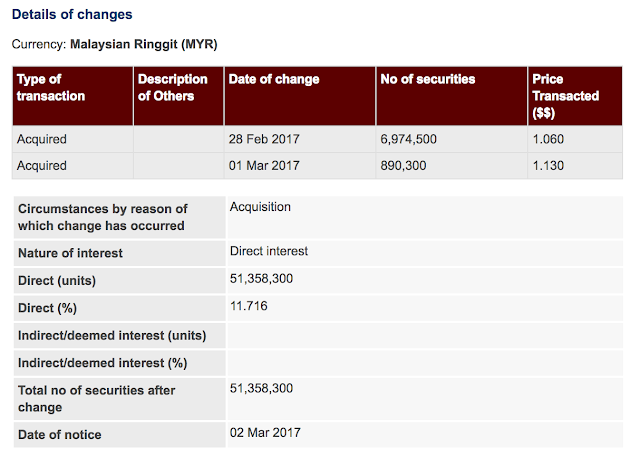This screenshot has height=476, width=640.
Task: Click the "Direct interest" nature value
Action: tap(268, 252)
